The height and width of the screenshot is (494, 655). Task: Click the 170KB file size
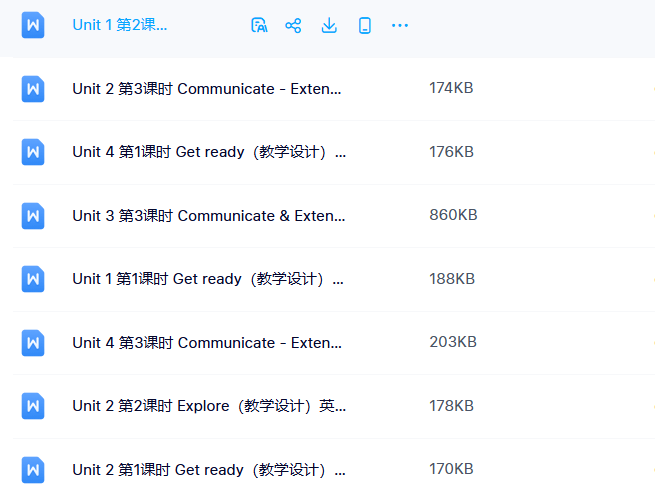451,469
